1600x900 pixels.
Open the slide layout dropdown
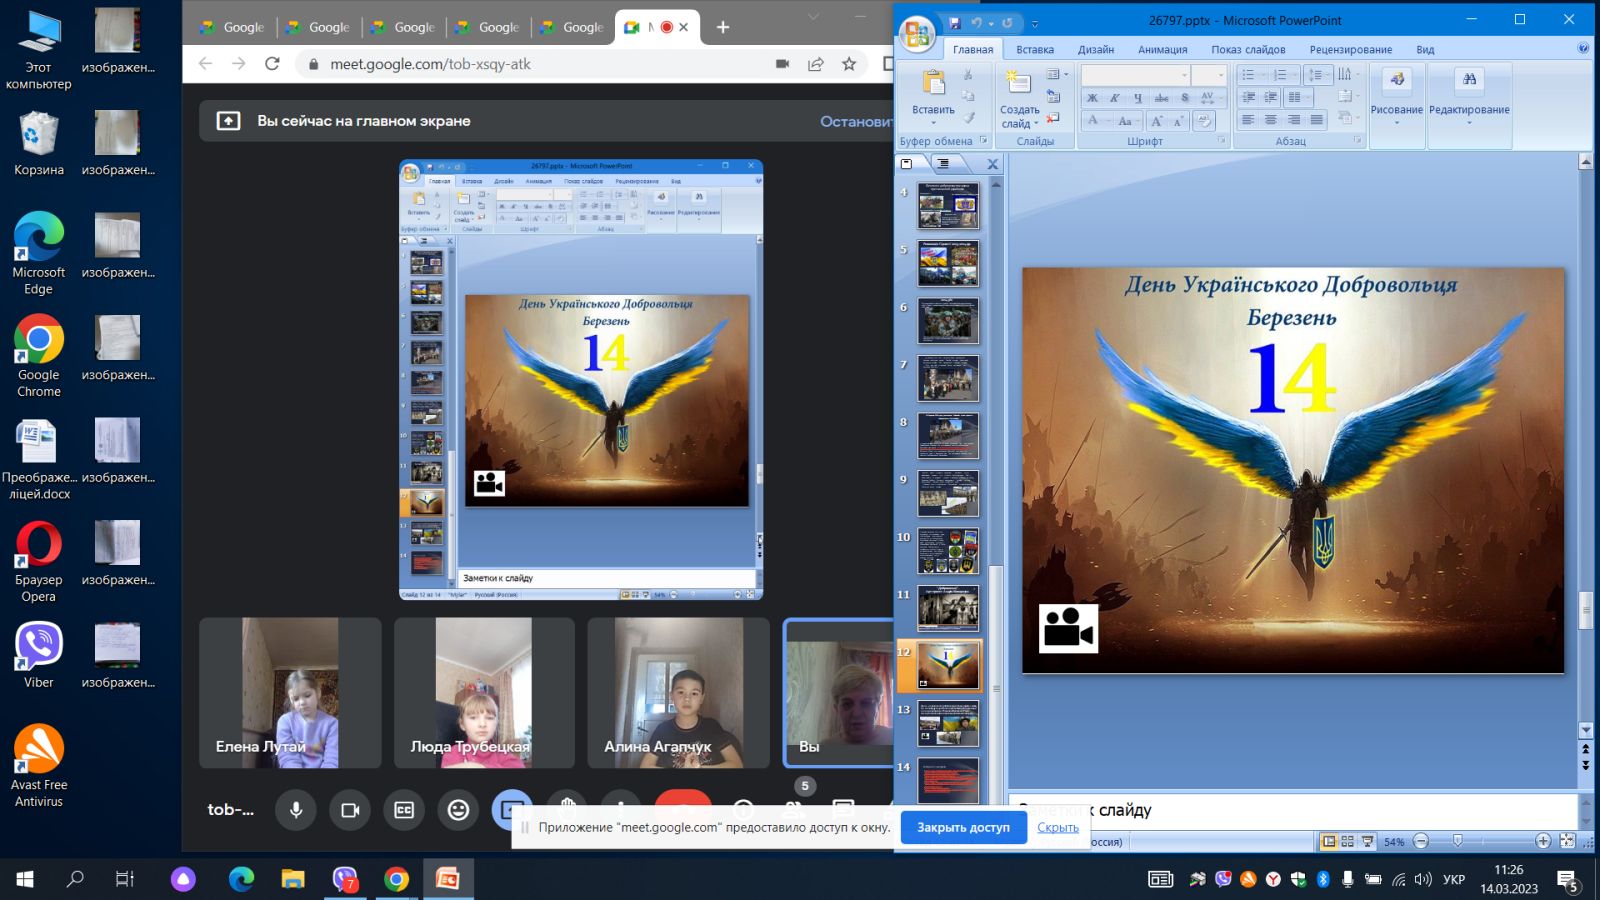(1056, 74)
